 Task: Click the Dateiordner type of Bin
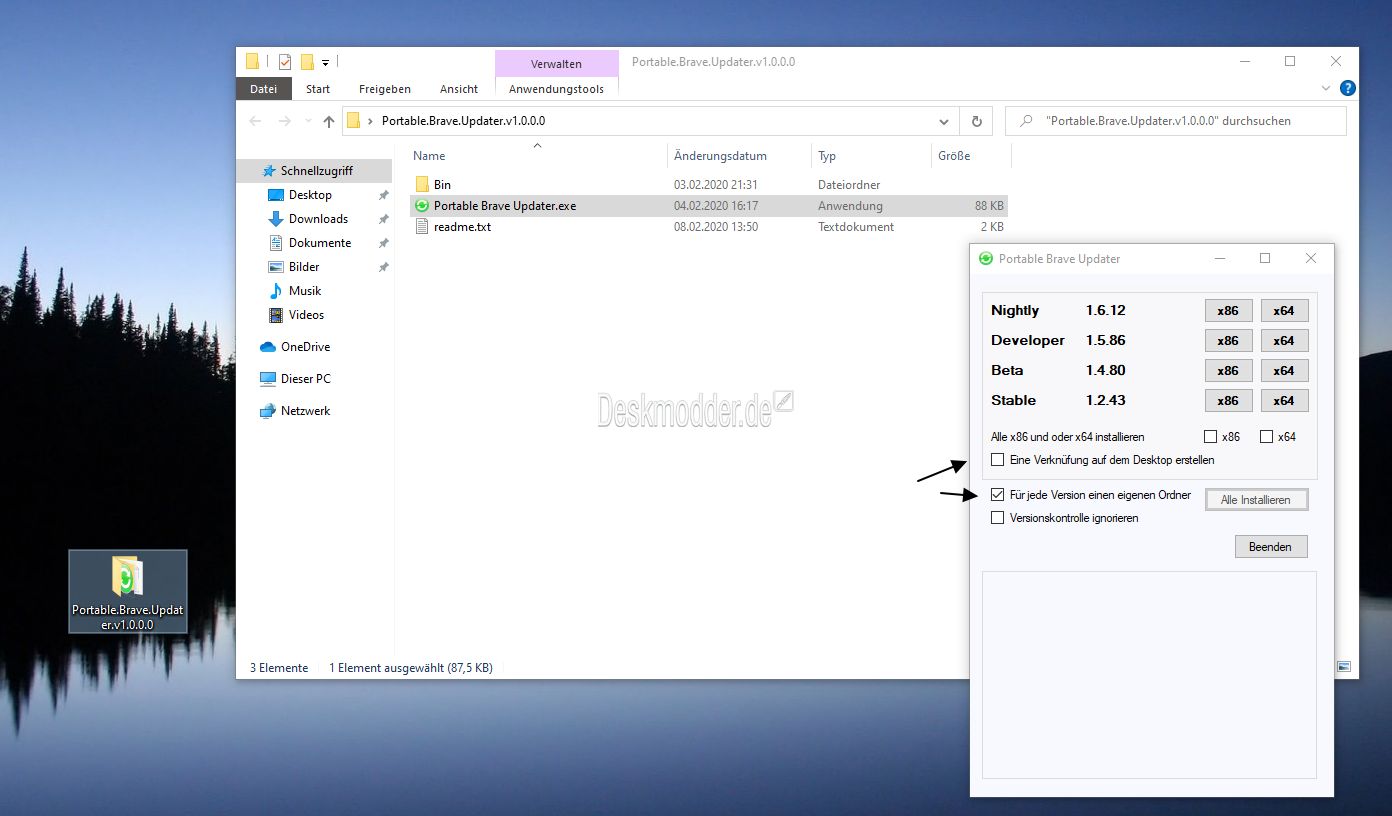849,185
